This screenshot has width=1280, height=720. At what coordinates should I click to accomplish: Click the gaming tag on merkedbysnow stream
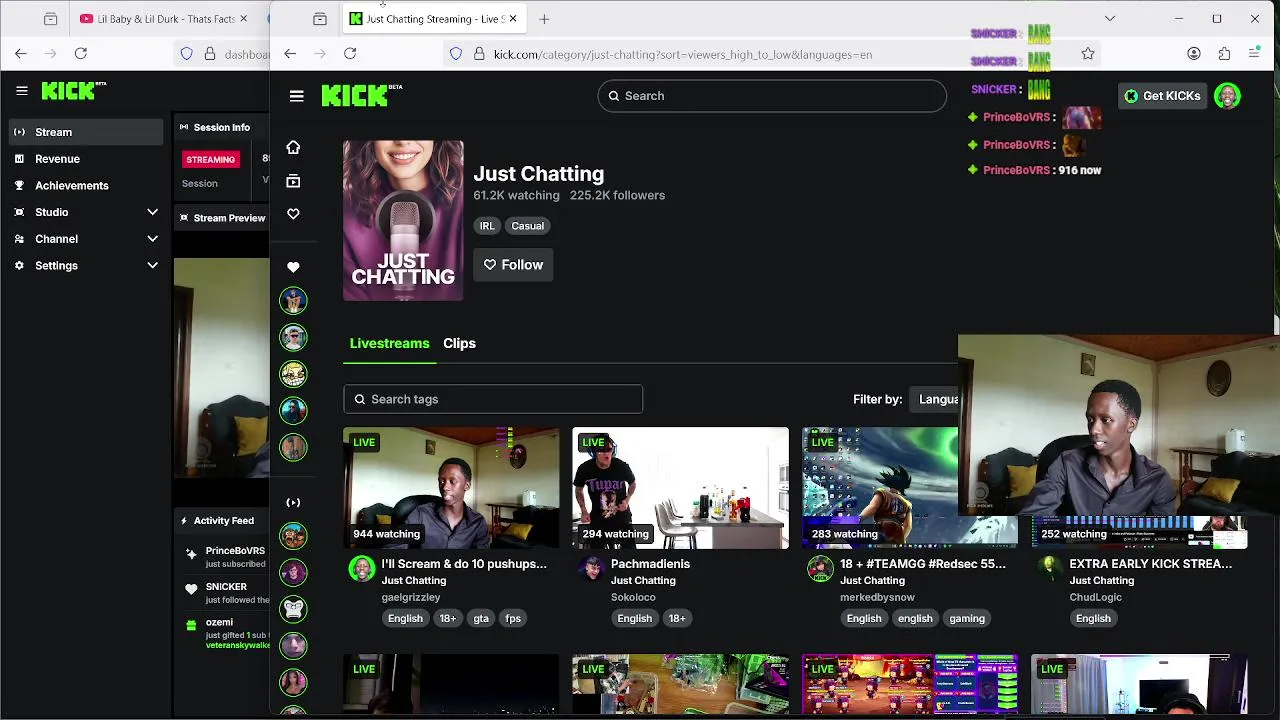[x=967, y=618]
